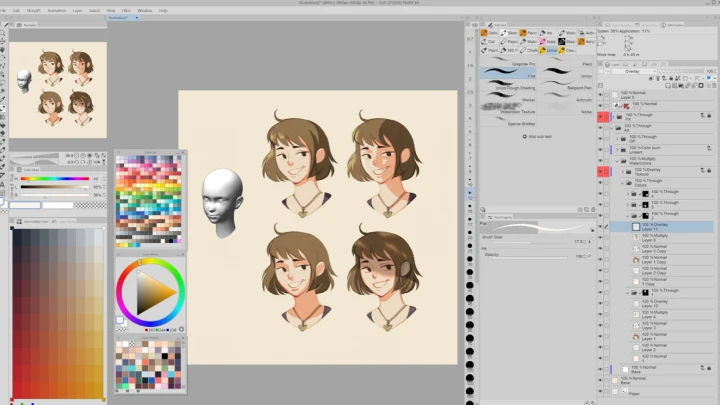Switch to the Information tab
720x405 pixels.
[x=673, y=25]
